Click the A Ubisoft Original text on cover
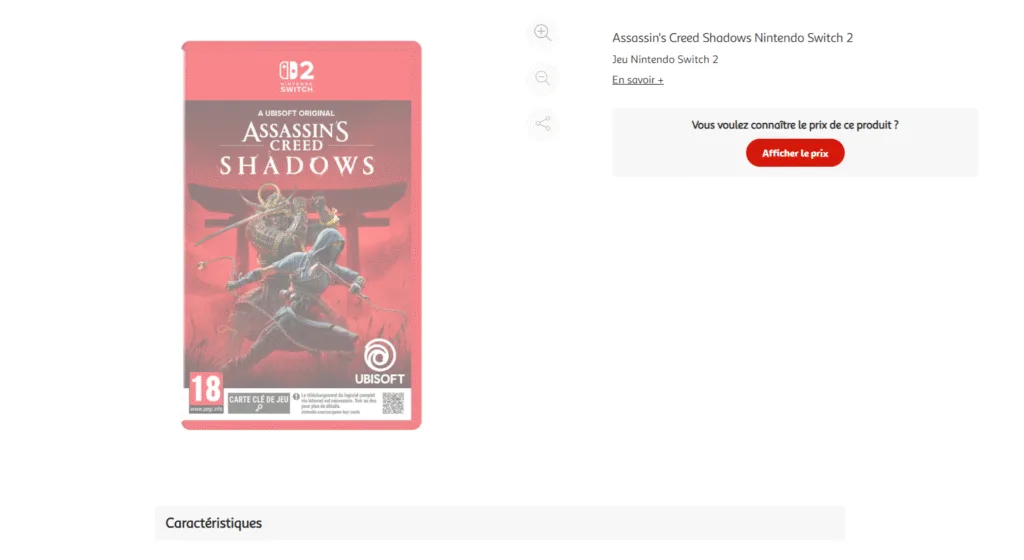The image size is (1024, 560). (x=296, y=113)
